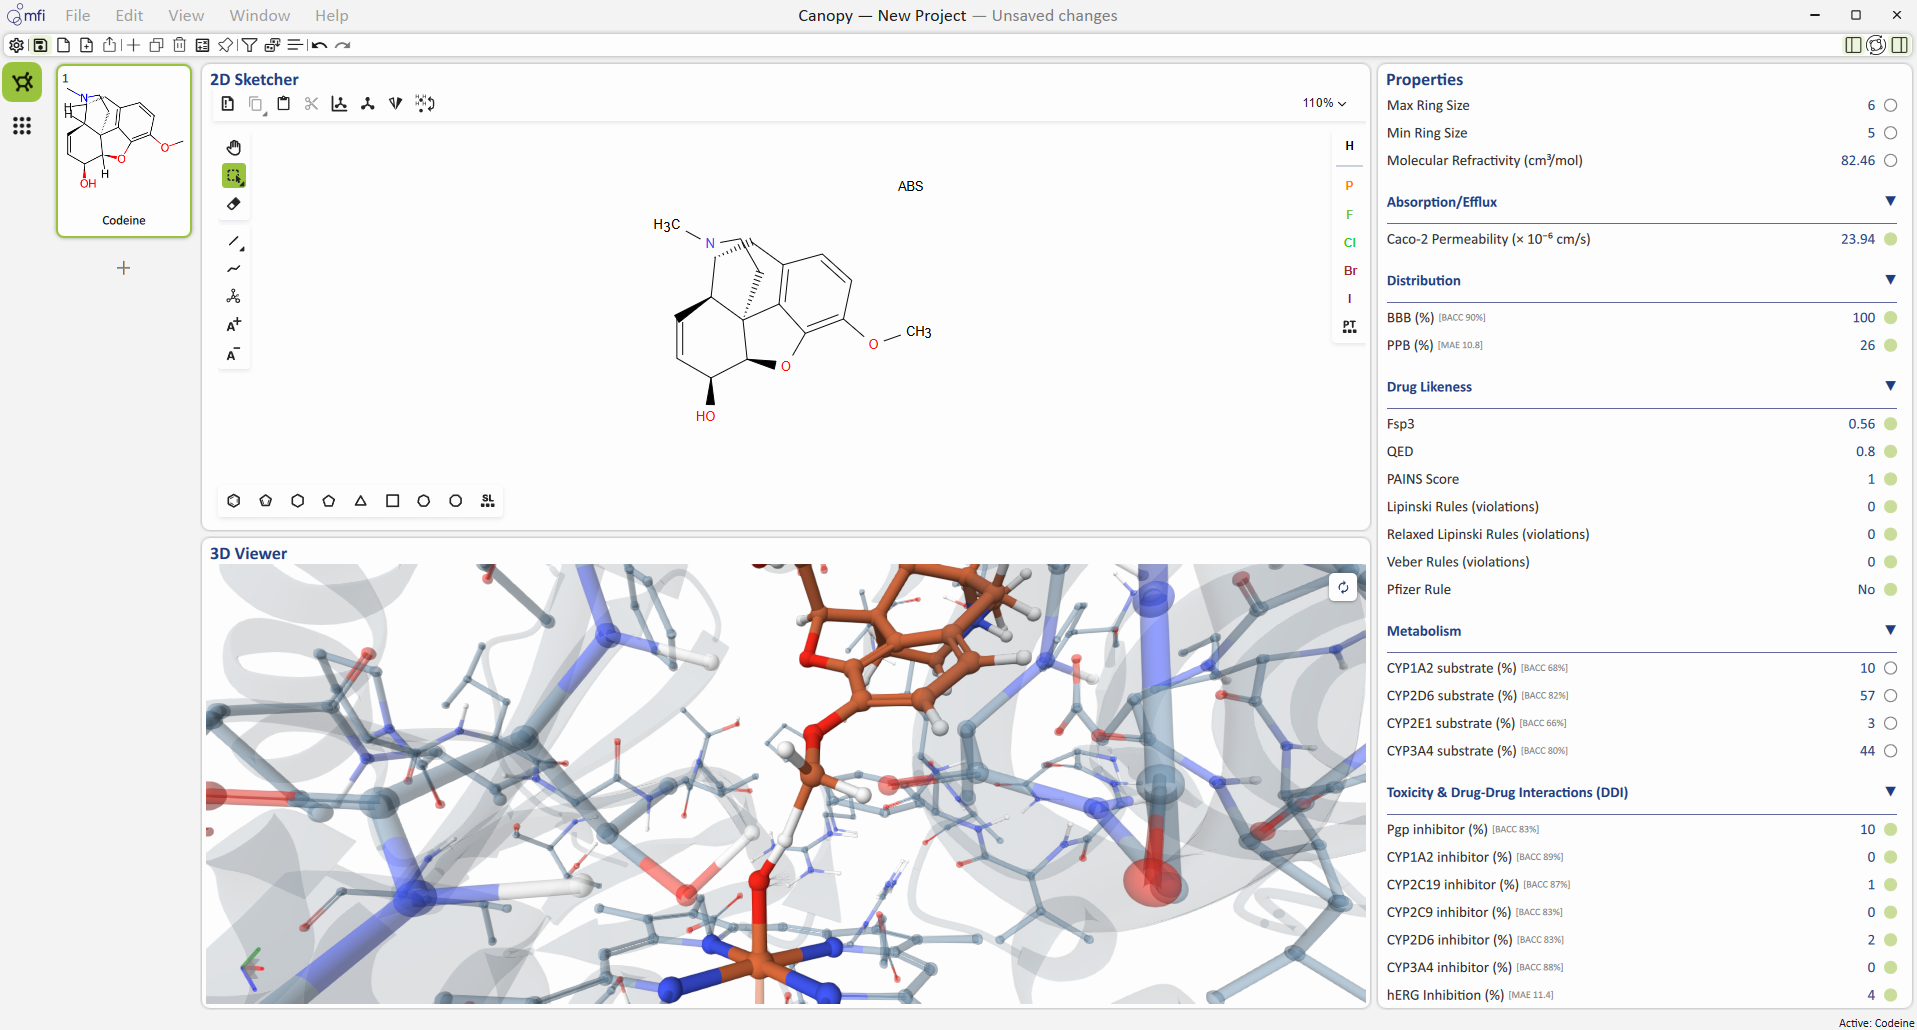Screen dimensions: 1917x1030
Task: Select the eraser tool in sketcher
Action: [234, 204]
